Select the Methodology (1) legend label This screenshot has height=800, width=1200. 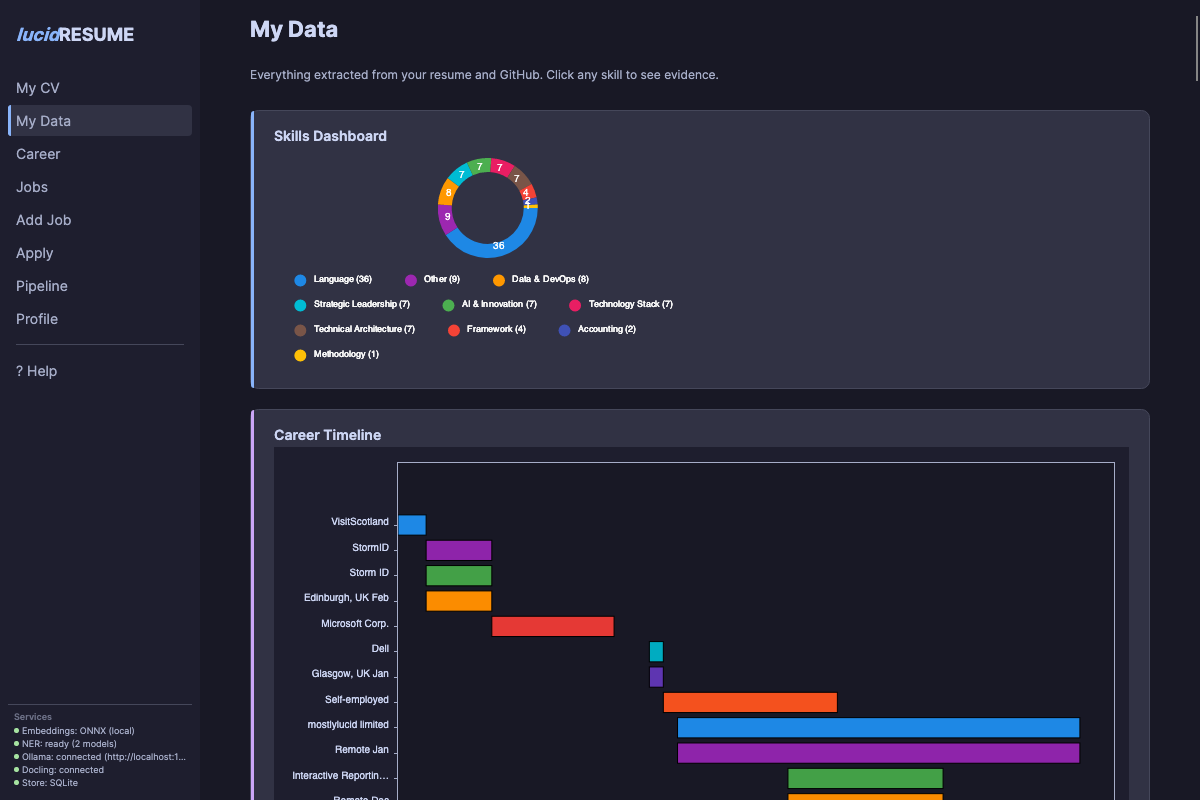346,354
